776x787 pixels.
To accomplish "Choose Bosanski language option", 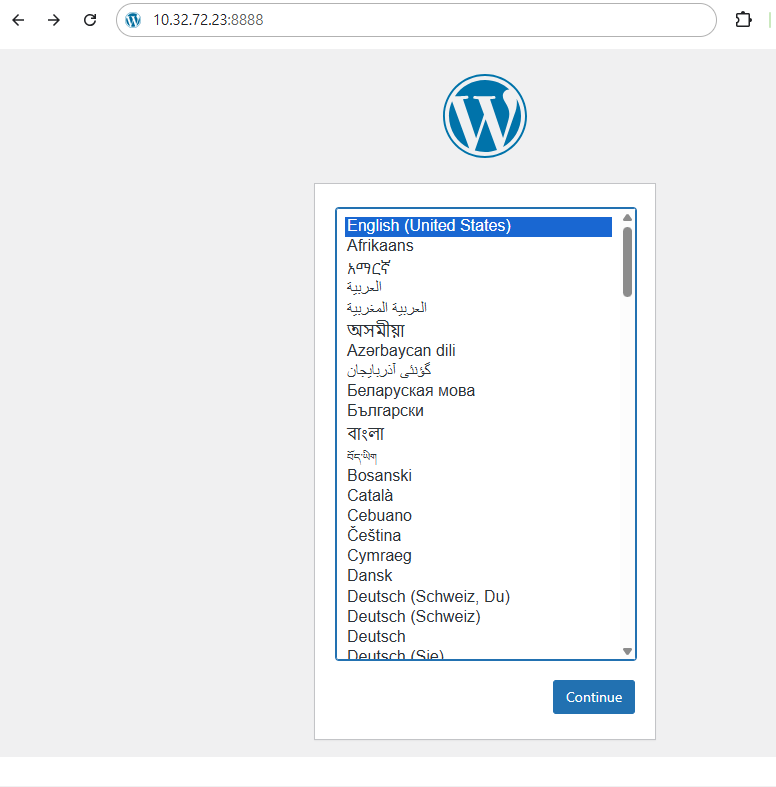I will click(379, 476).
